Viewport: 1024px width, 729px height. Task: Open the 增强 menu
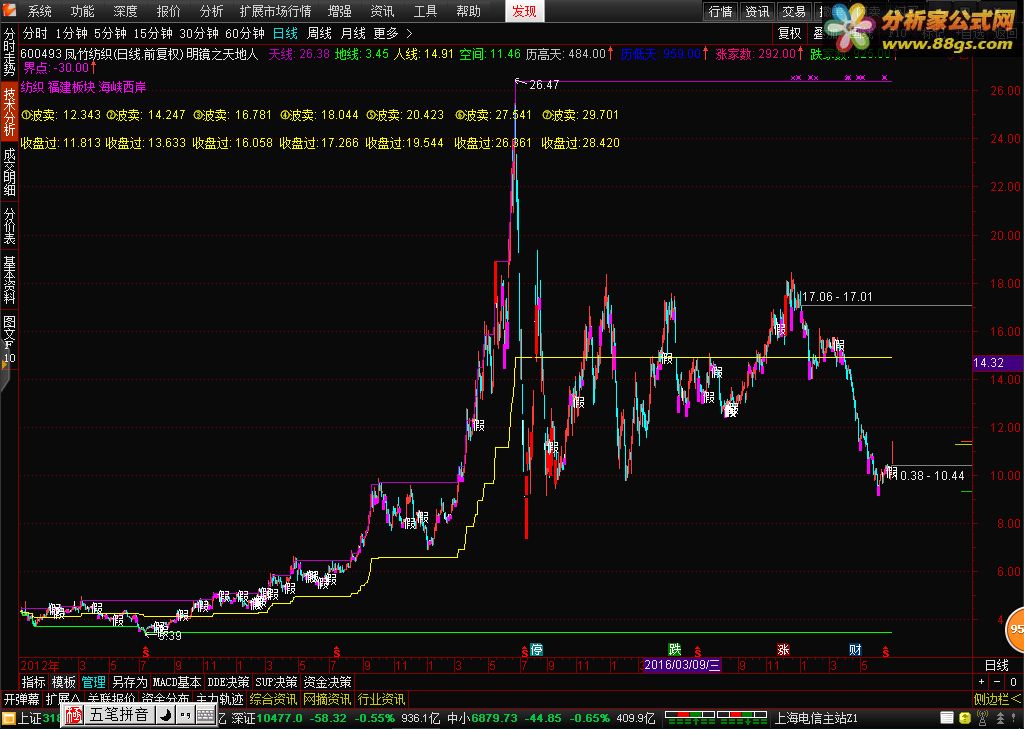tap(340, 10)
